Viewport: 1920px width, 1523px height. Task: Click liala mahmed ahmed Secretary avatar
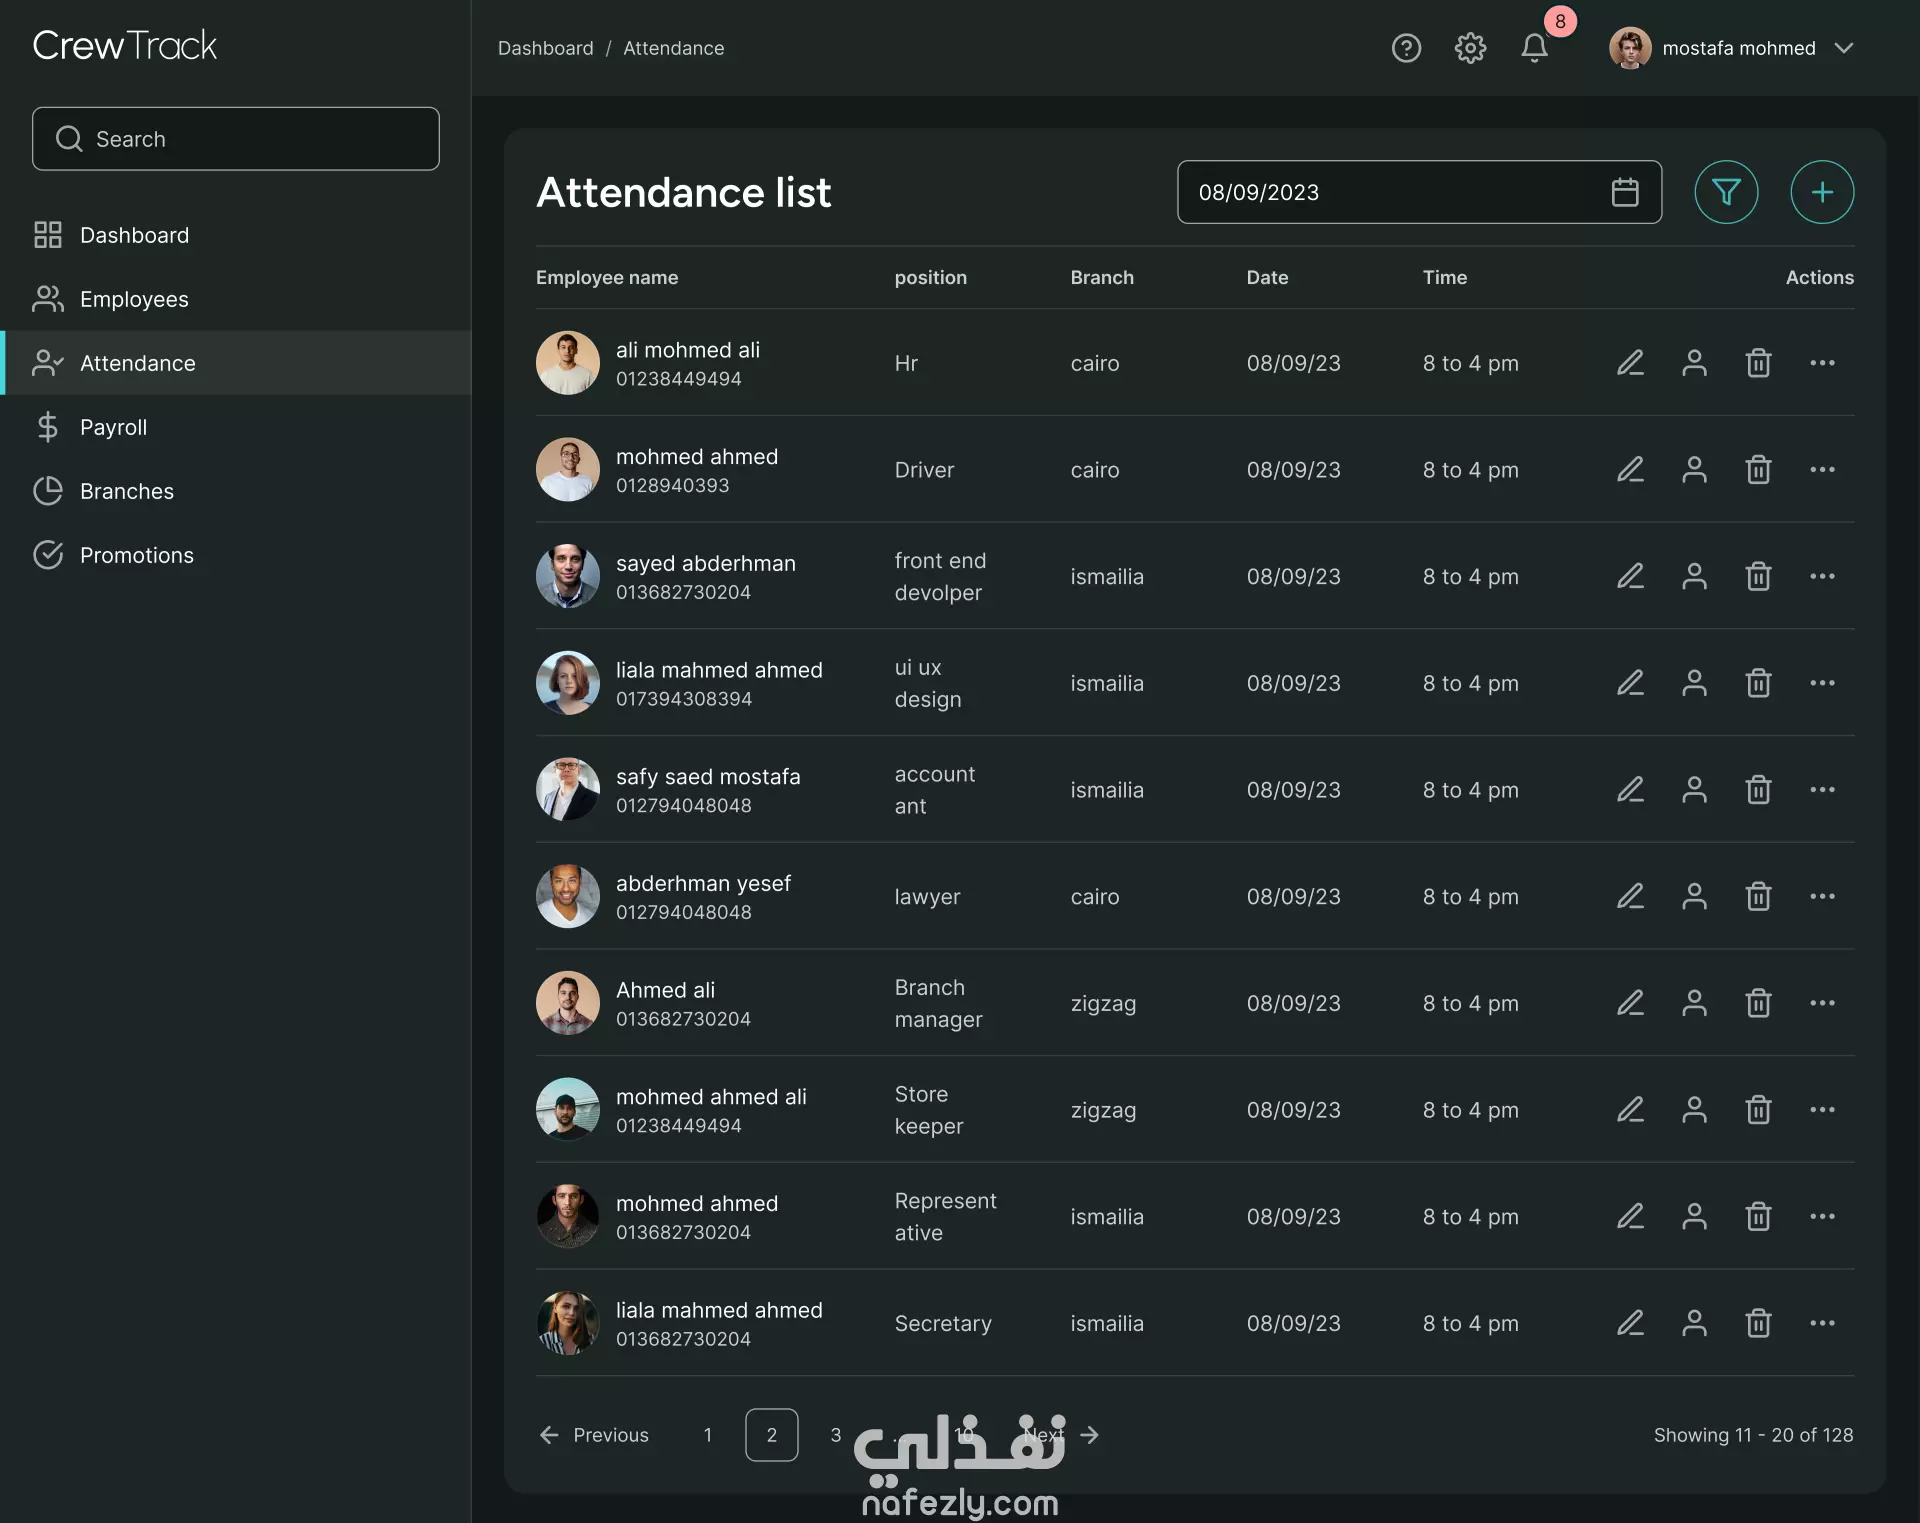coord(567,1323)
